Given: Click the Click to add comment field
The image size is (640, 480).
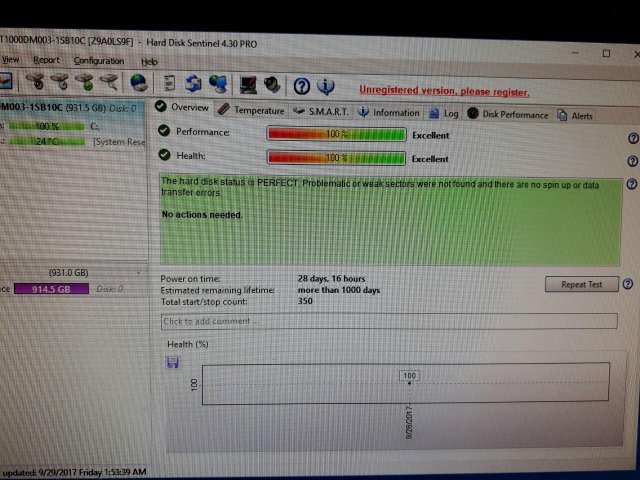Looking at the screenshot, I should 389,321.
